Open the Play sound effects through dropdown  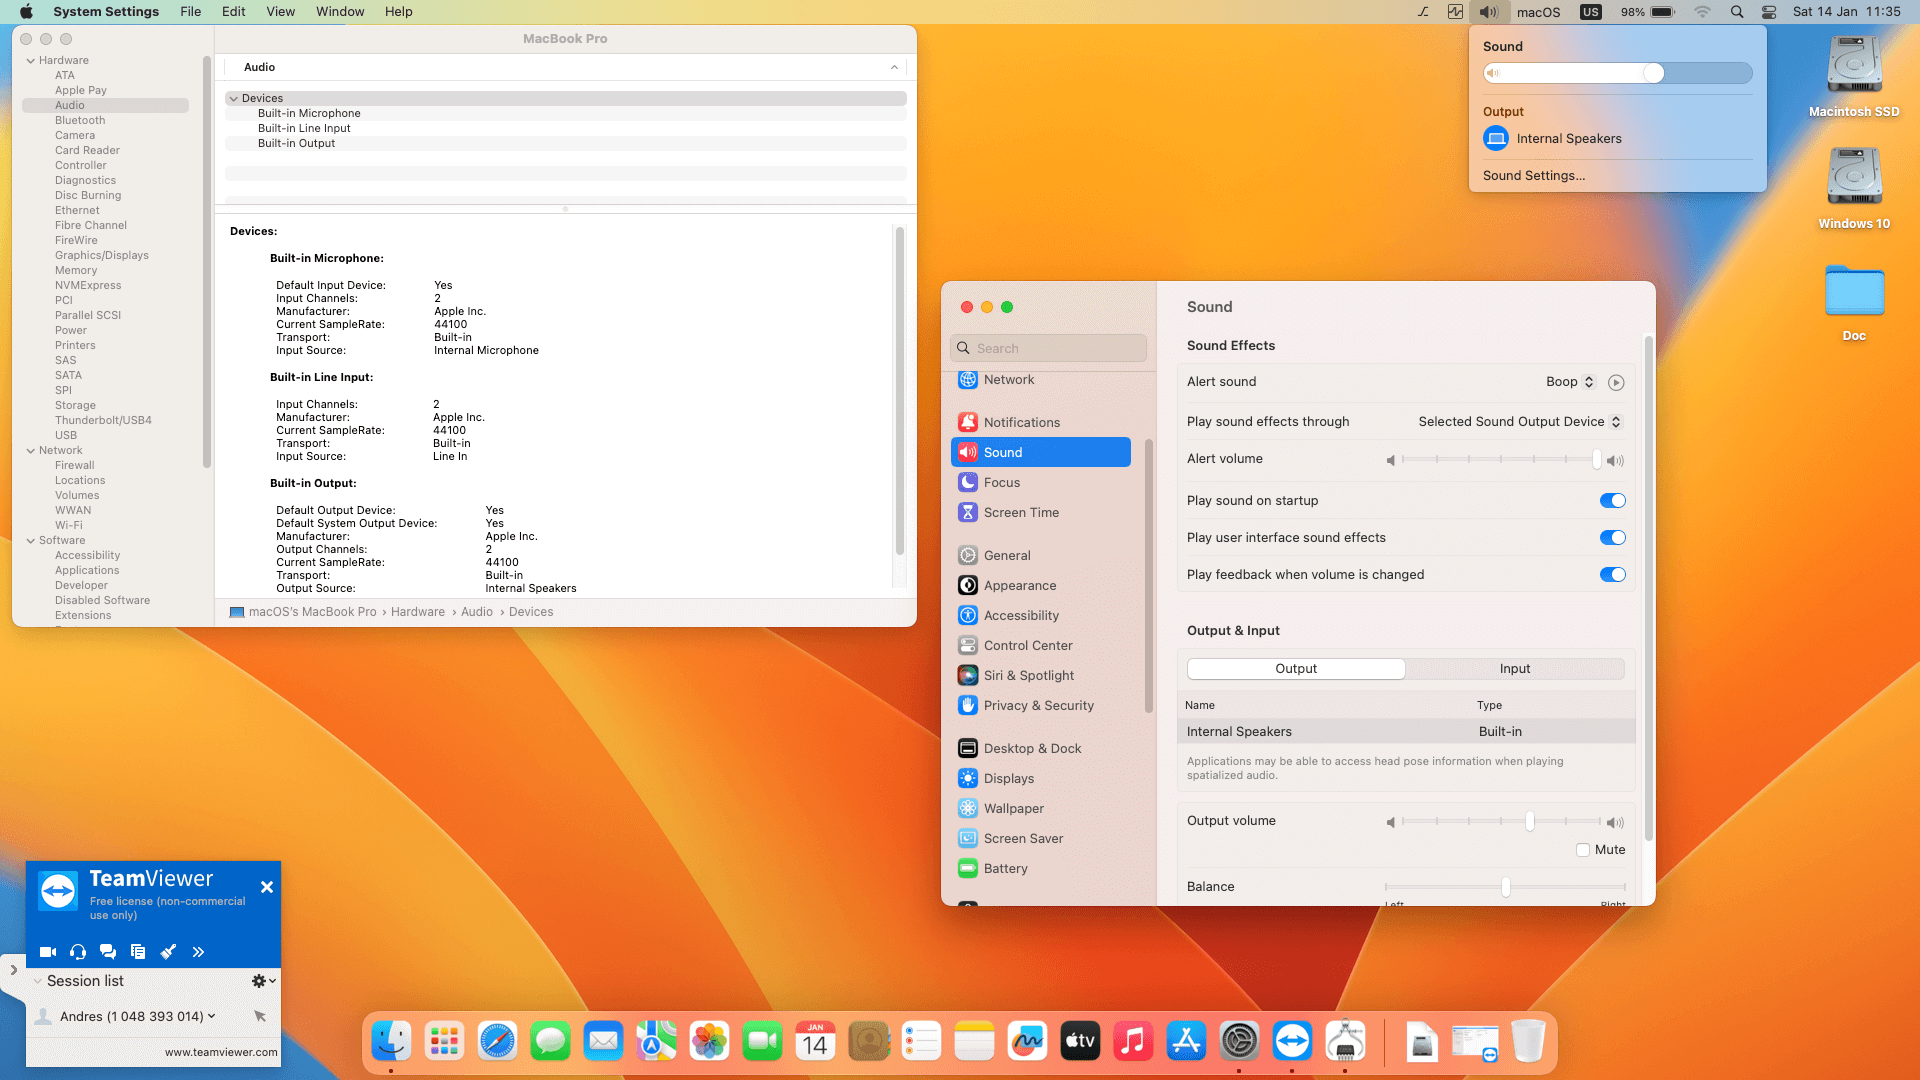click(x=1520, y=422)
